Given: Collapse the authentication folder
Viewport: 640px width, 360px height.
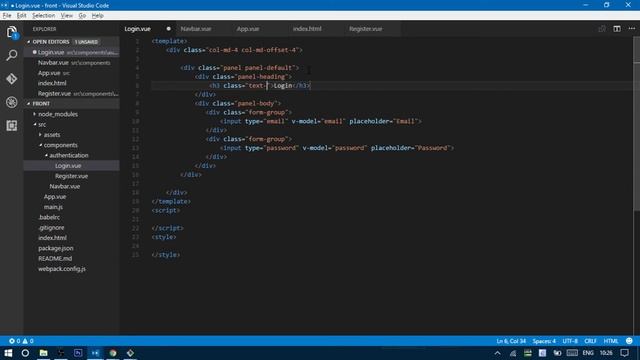Looking at the screenshot, I should pos(69,156).
